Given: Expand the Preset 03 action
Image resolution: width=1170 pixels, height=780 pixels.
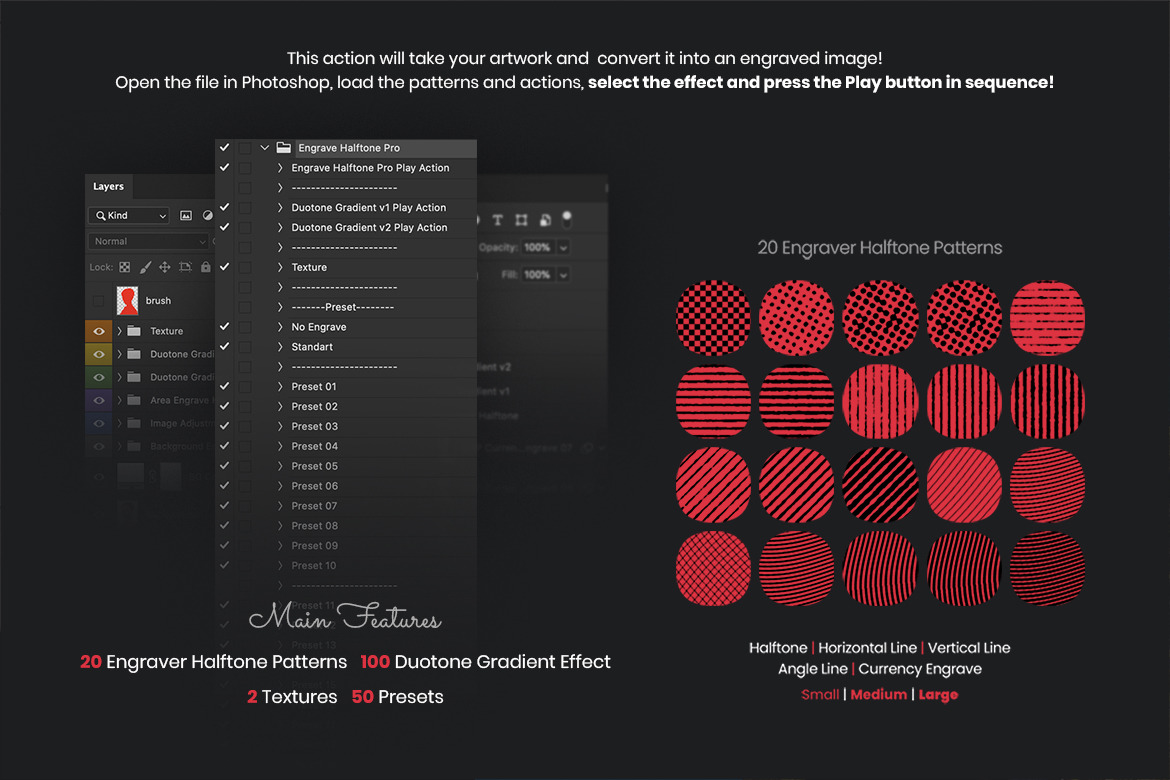Looking at the screenshot, I should point(280,426).
